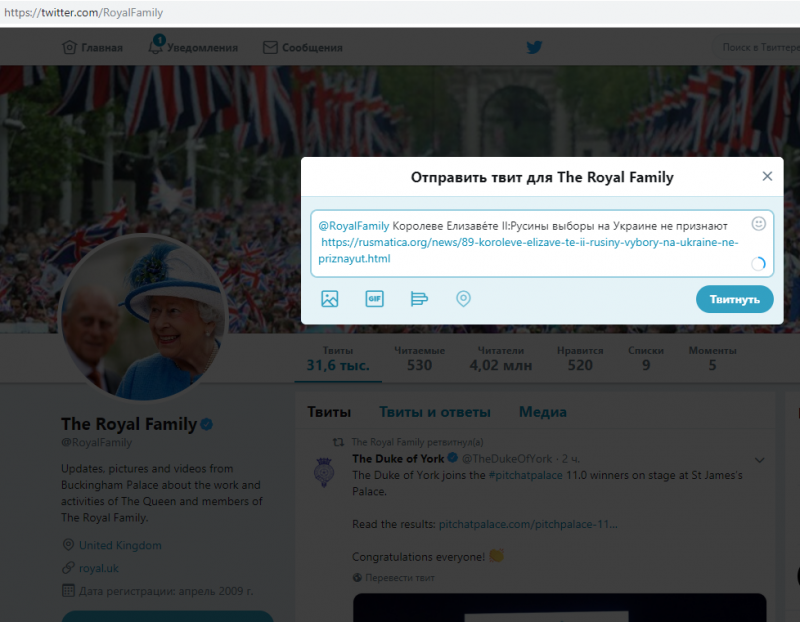Open the Нравится 520 stat
The width and height of the screenshot is (800, 622).
point(580,359)
